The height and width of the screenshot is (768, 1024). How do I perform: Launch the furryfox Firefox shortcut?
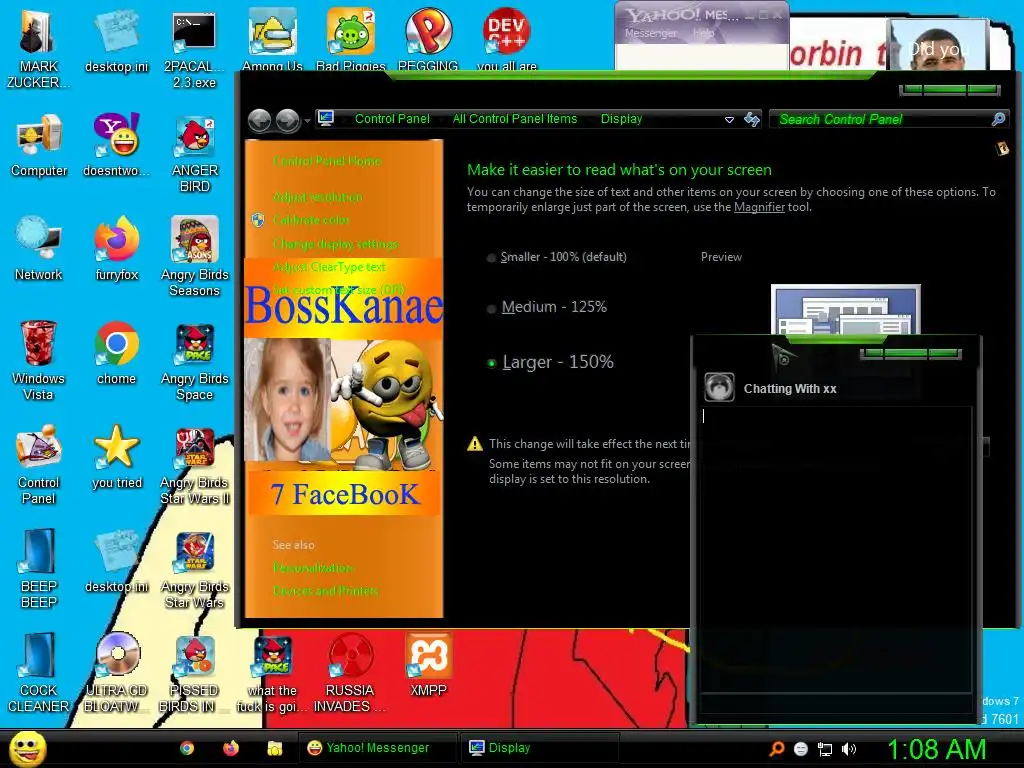tap(116, 249)
